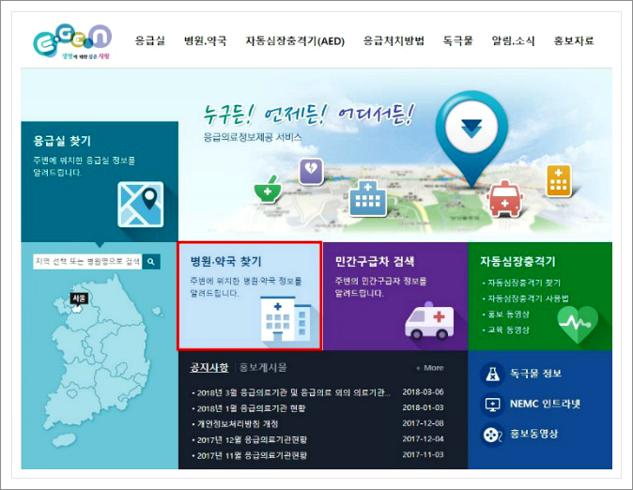633x490 pixels.
Task: Open the 2018년 3월 응급의료기관 notice
Action: 293,392
